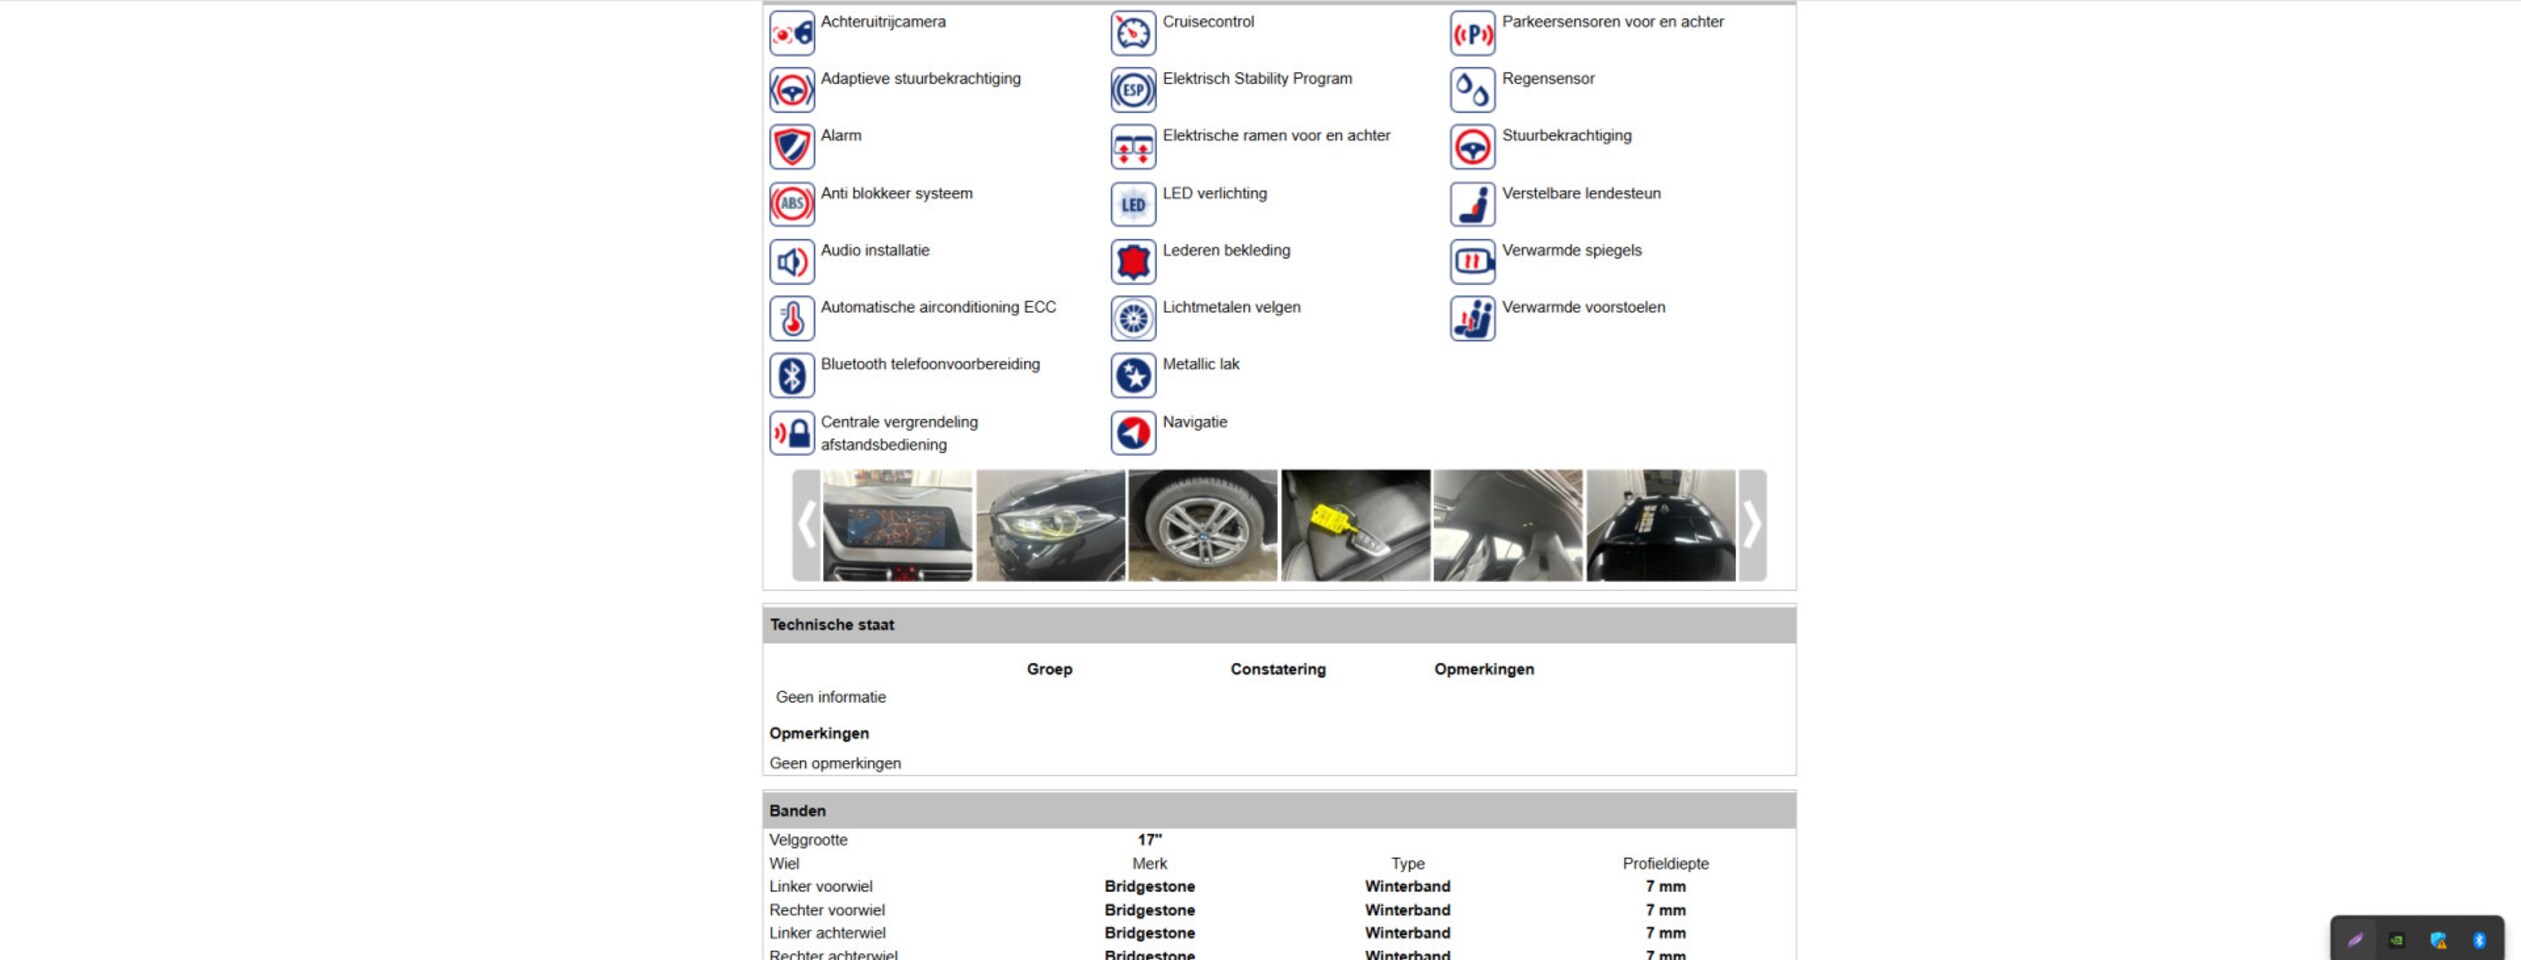Click the Regensensor water drops icon
The image size is (2521, 960).
coord(1472,90)
